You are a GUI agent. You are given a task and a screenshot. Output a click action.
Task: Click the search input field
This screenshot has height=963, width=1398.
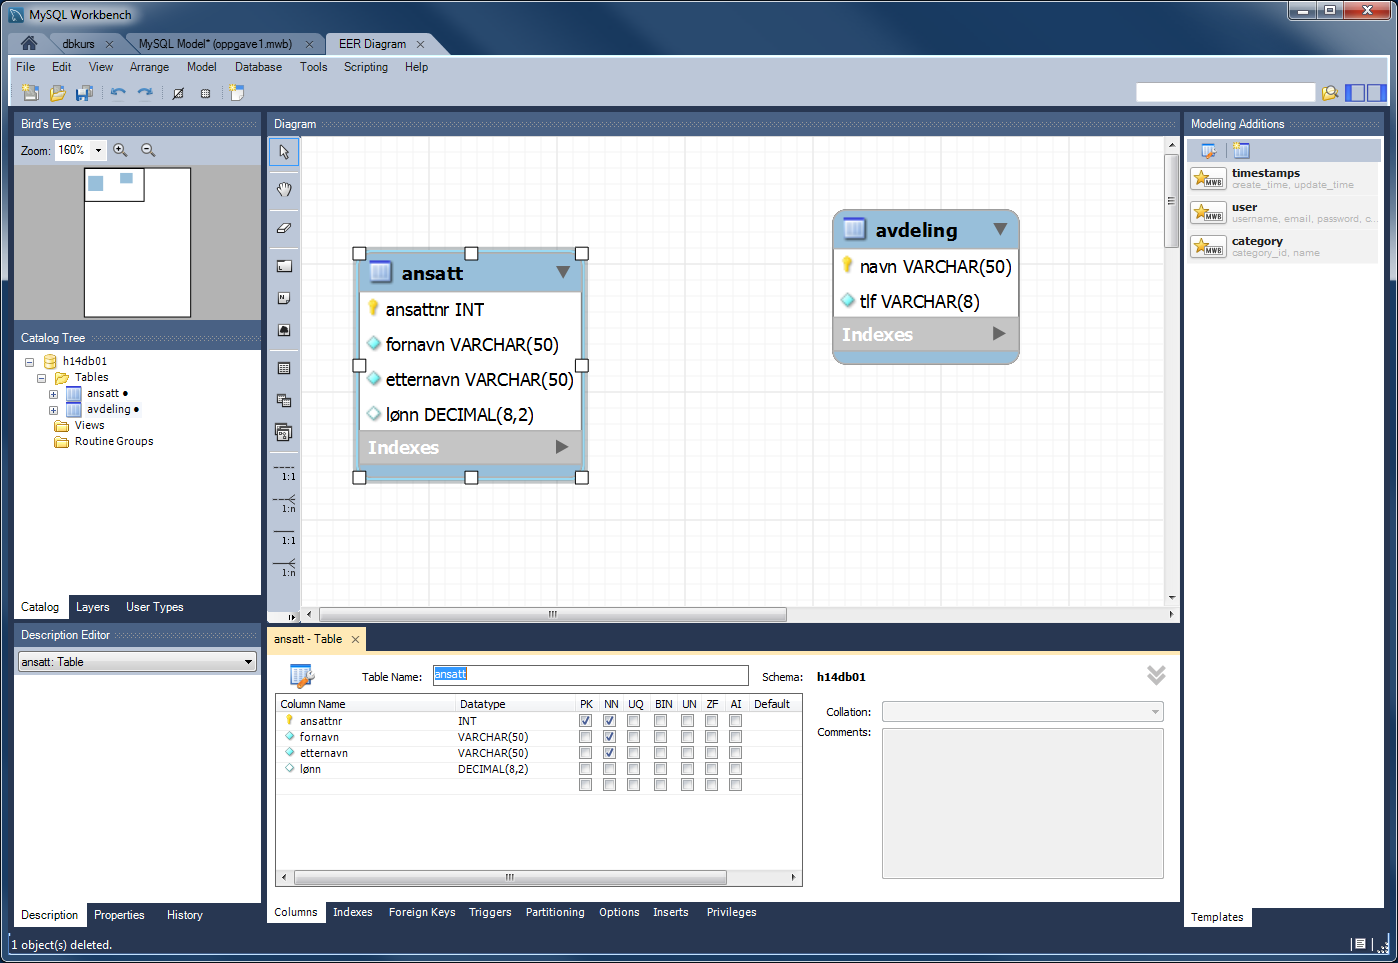pyautogui.click(x=1225, y=92)
